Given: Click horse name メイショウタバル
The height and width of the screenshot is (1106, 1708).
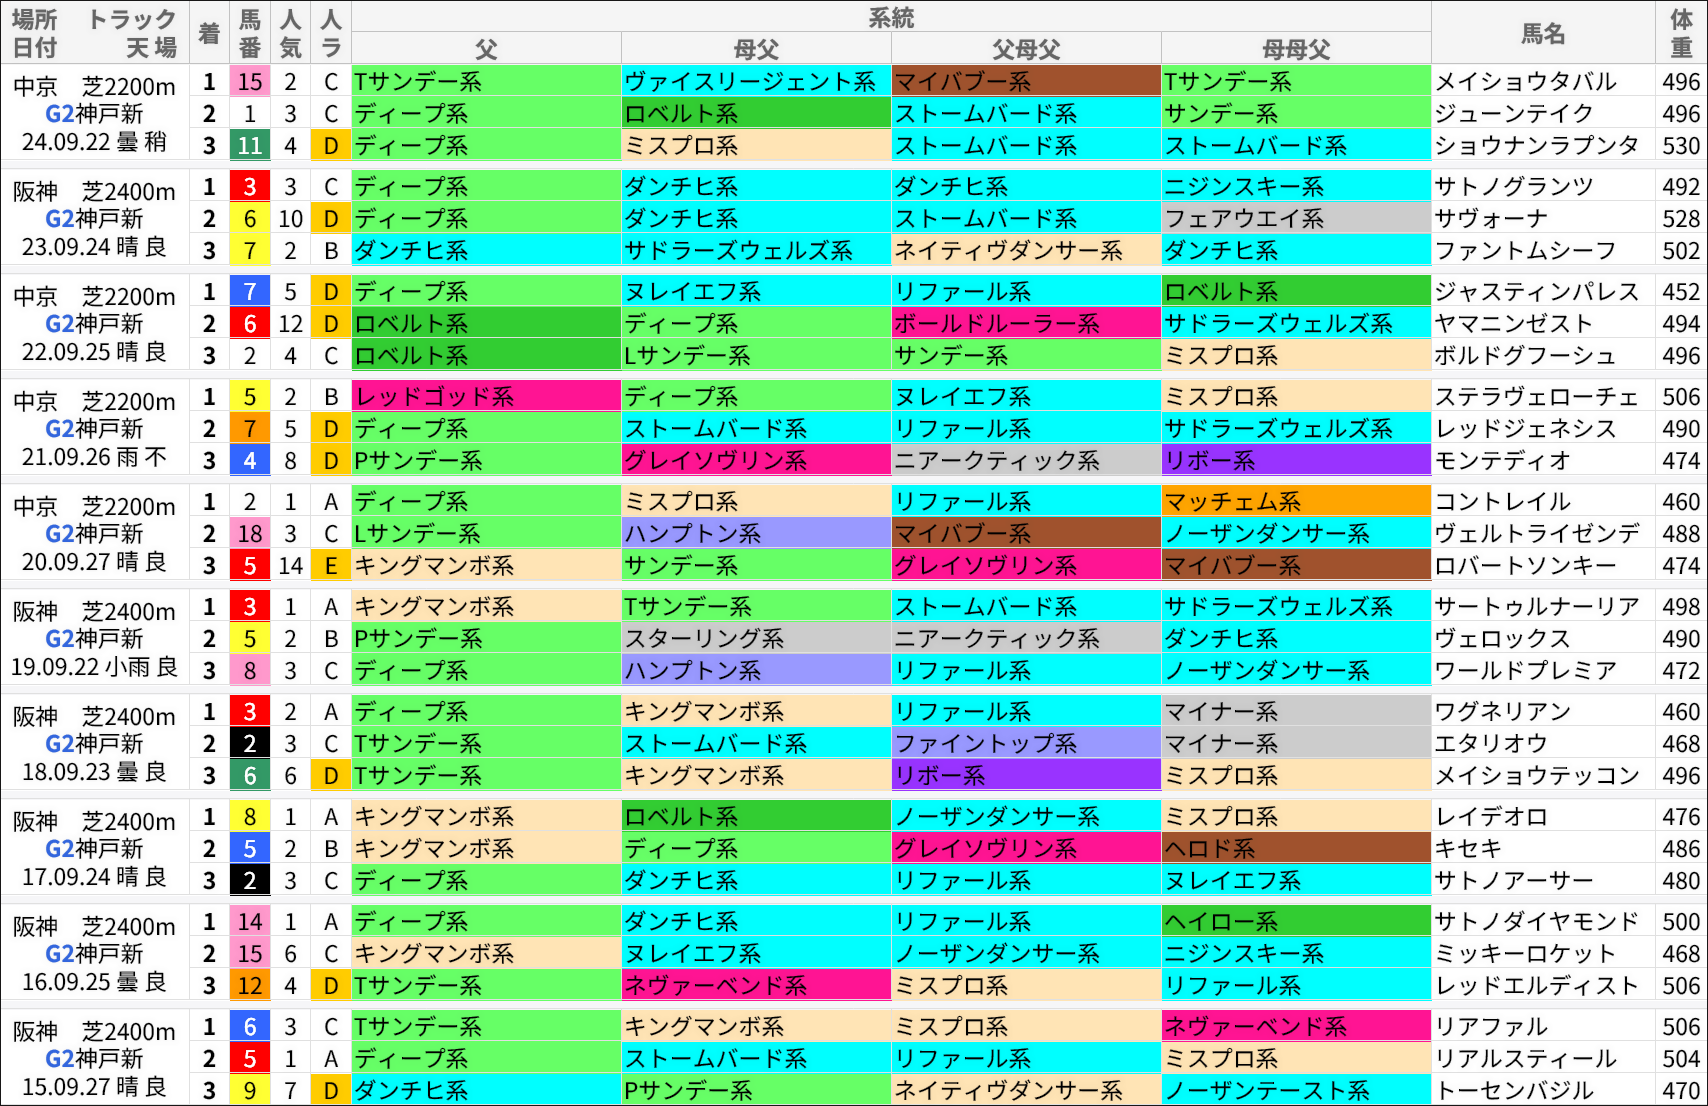Looking at the screenshot, I should click(1526, 82).
